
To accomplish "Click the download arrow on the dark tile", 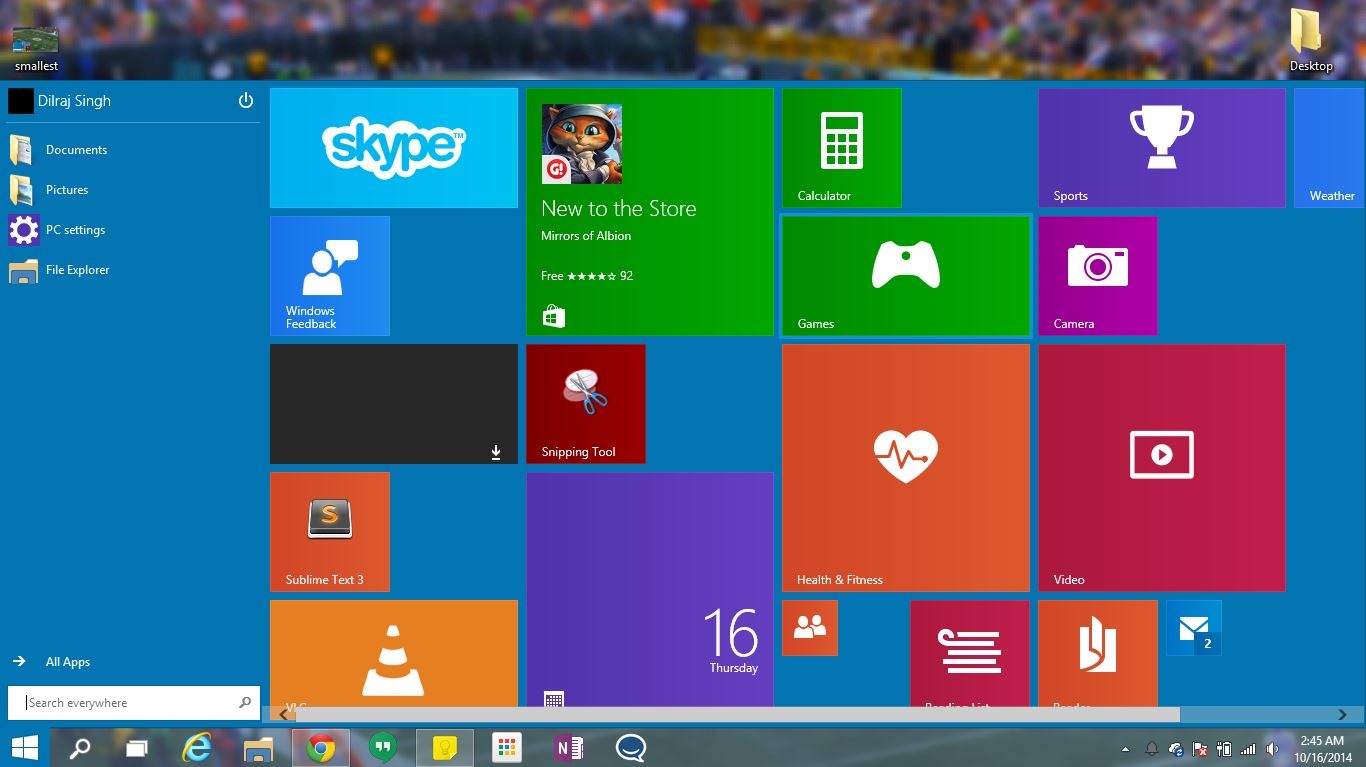I will coord(496,453).
